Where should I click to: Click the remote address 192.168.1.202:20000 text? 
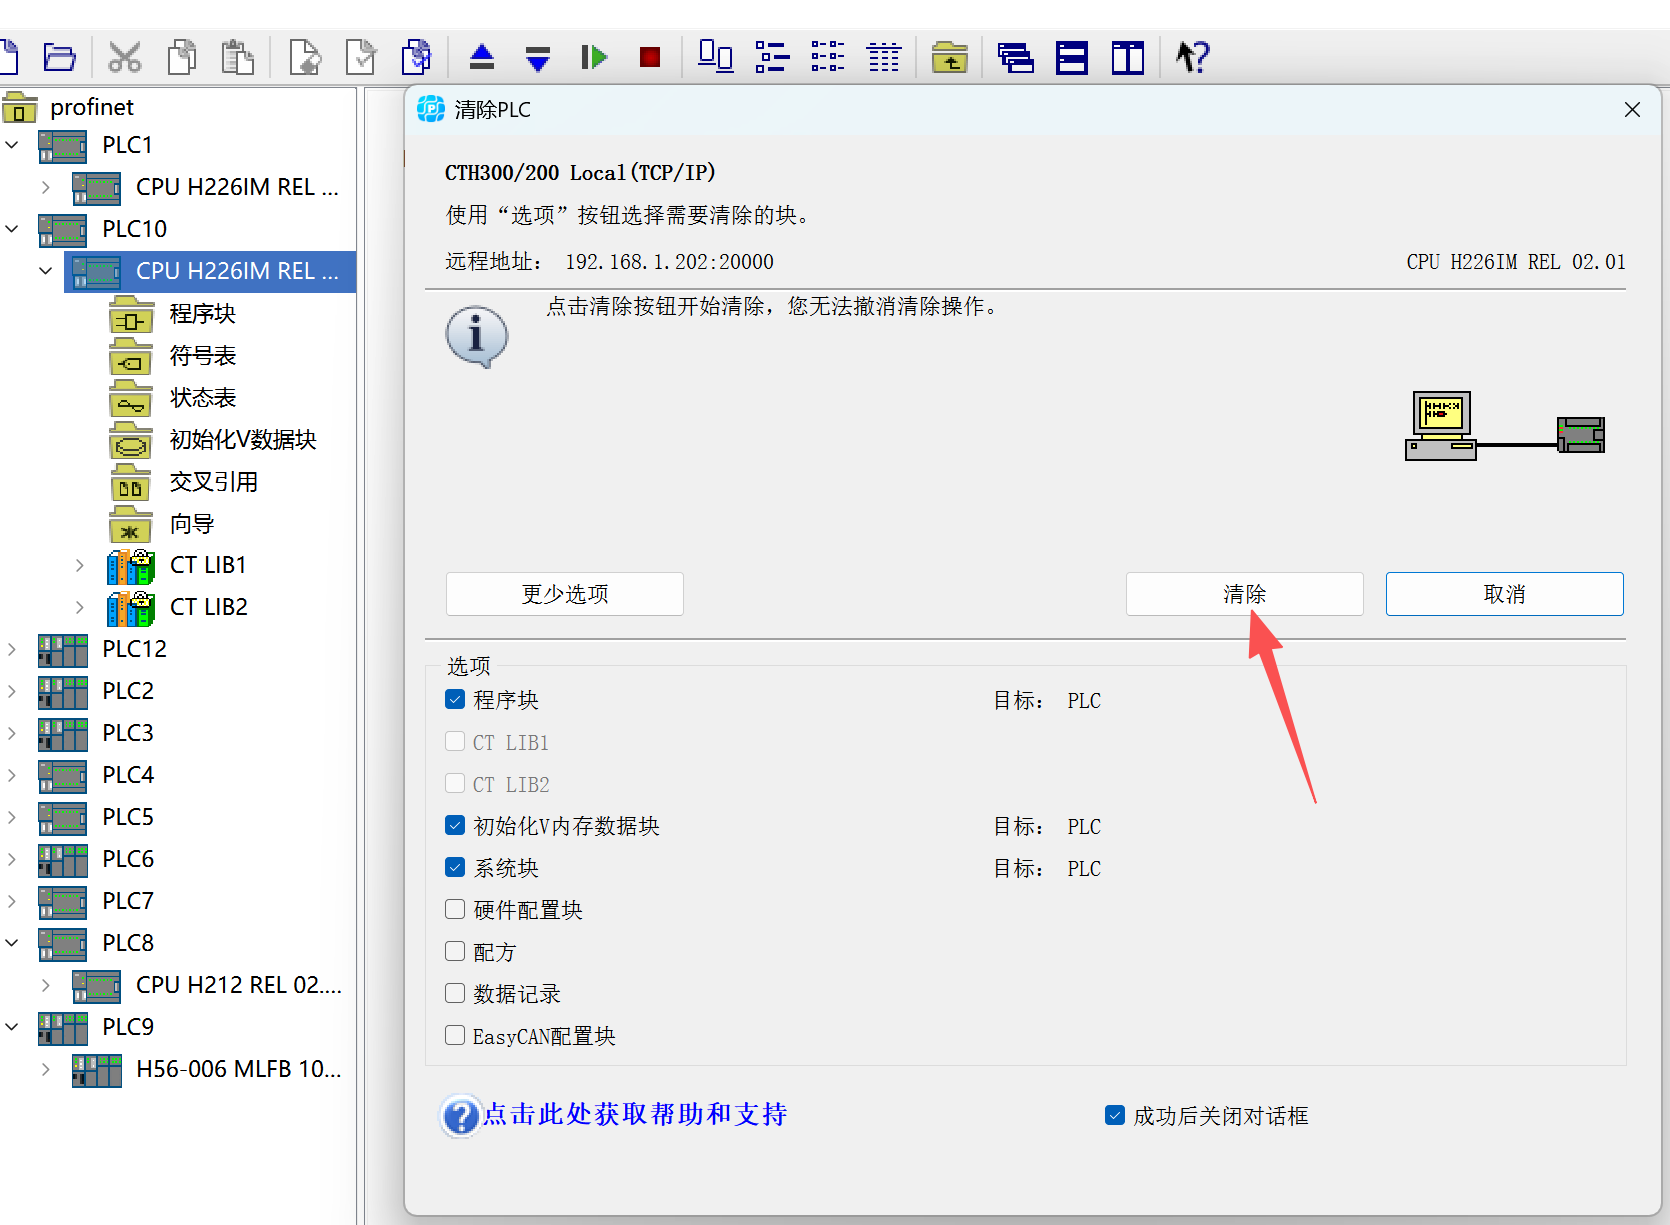(x=669, y=262)
